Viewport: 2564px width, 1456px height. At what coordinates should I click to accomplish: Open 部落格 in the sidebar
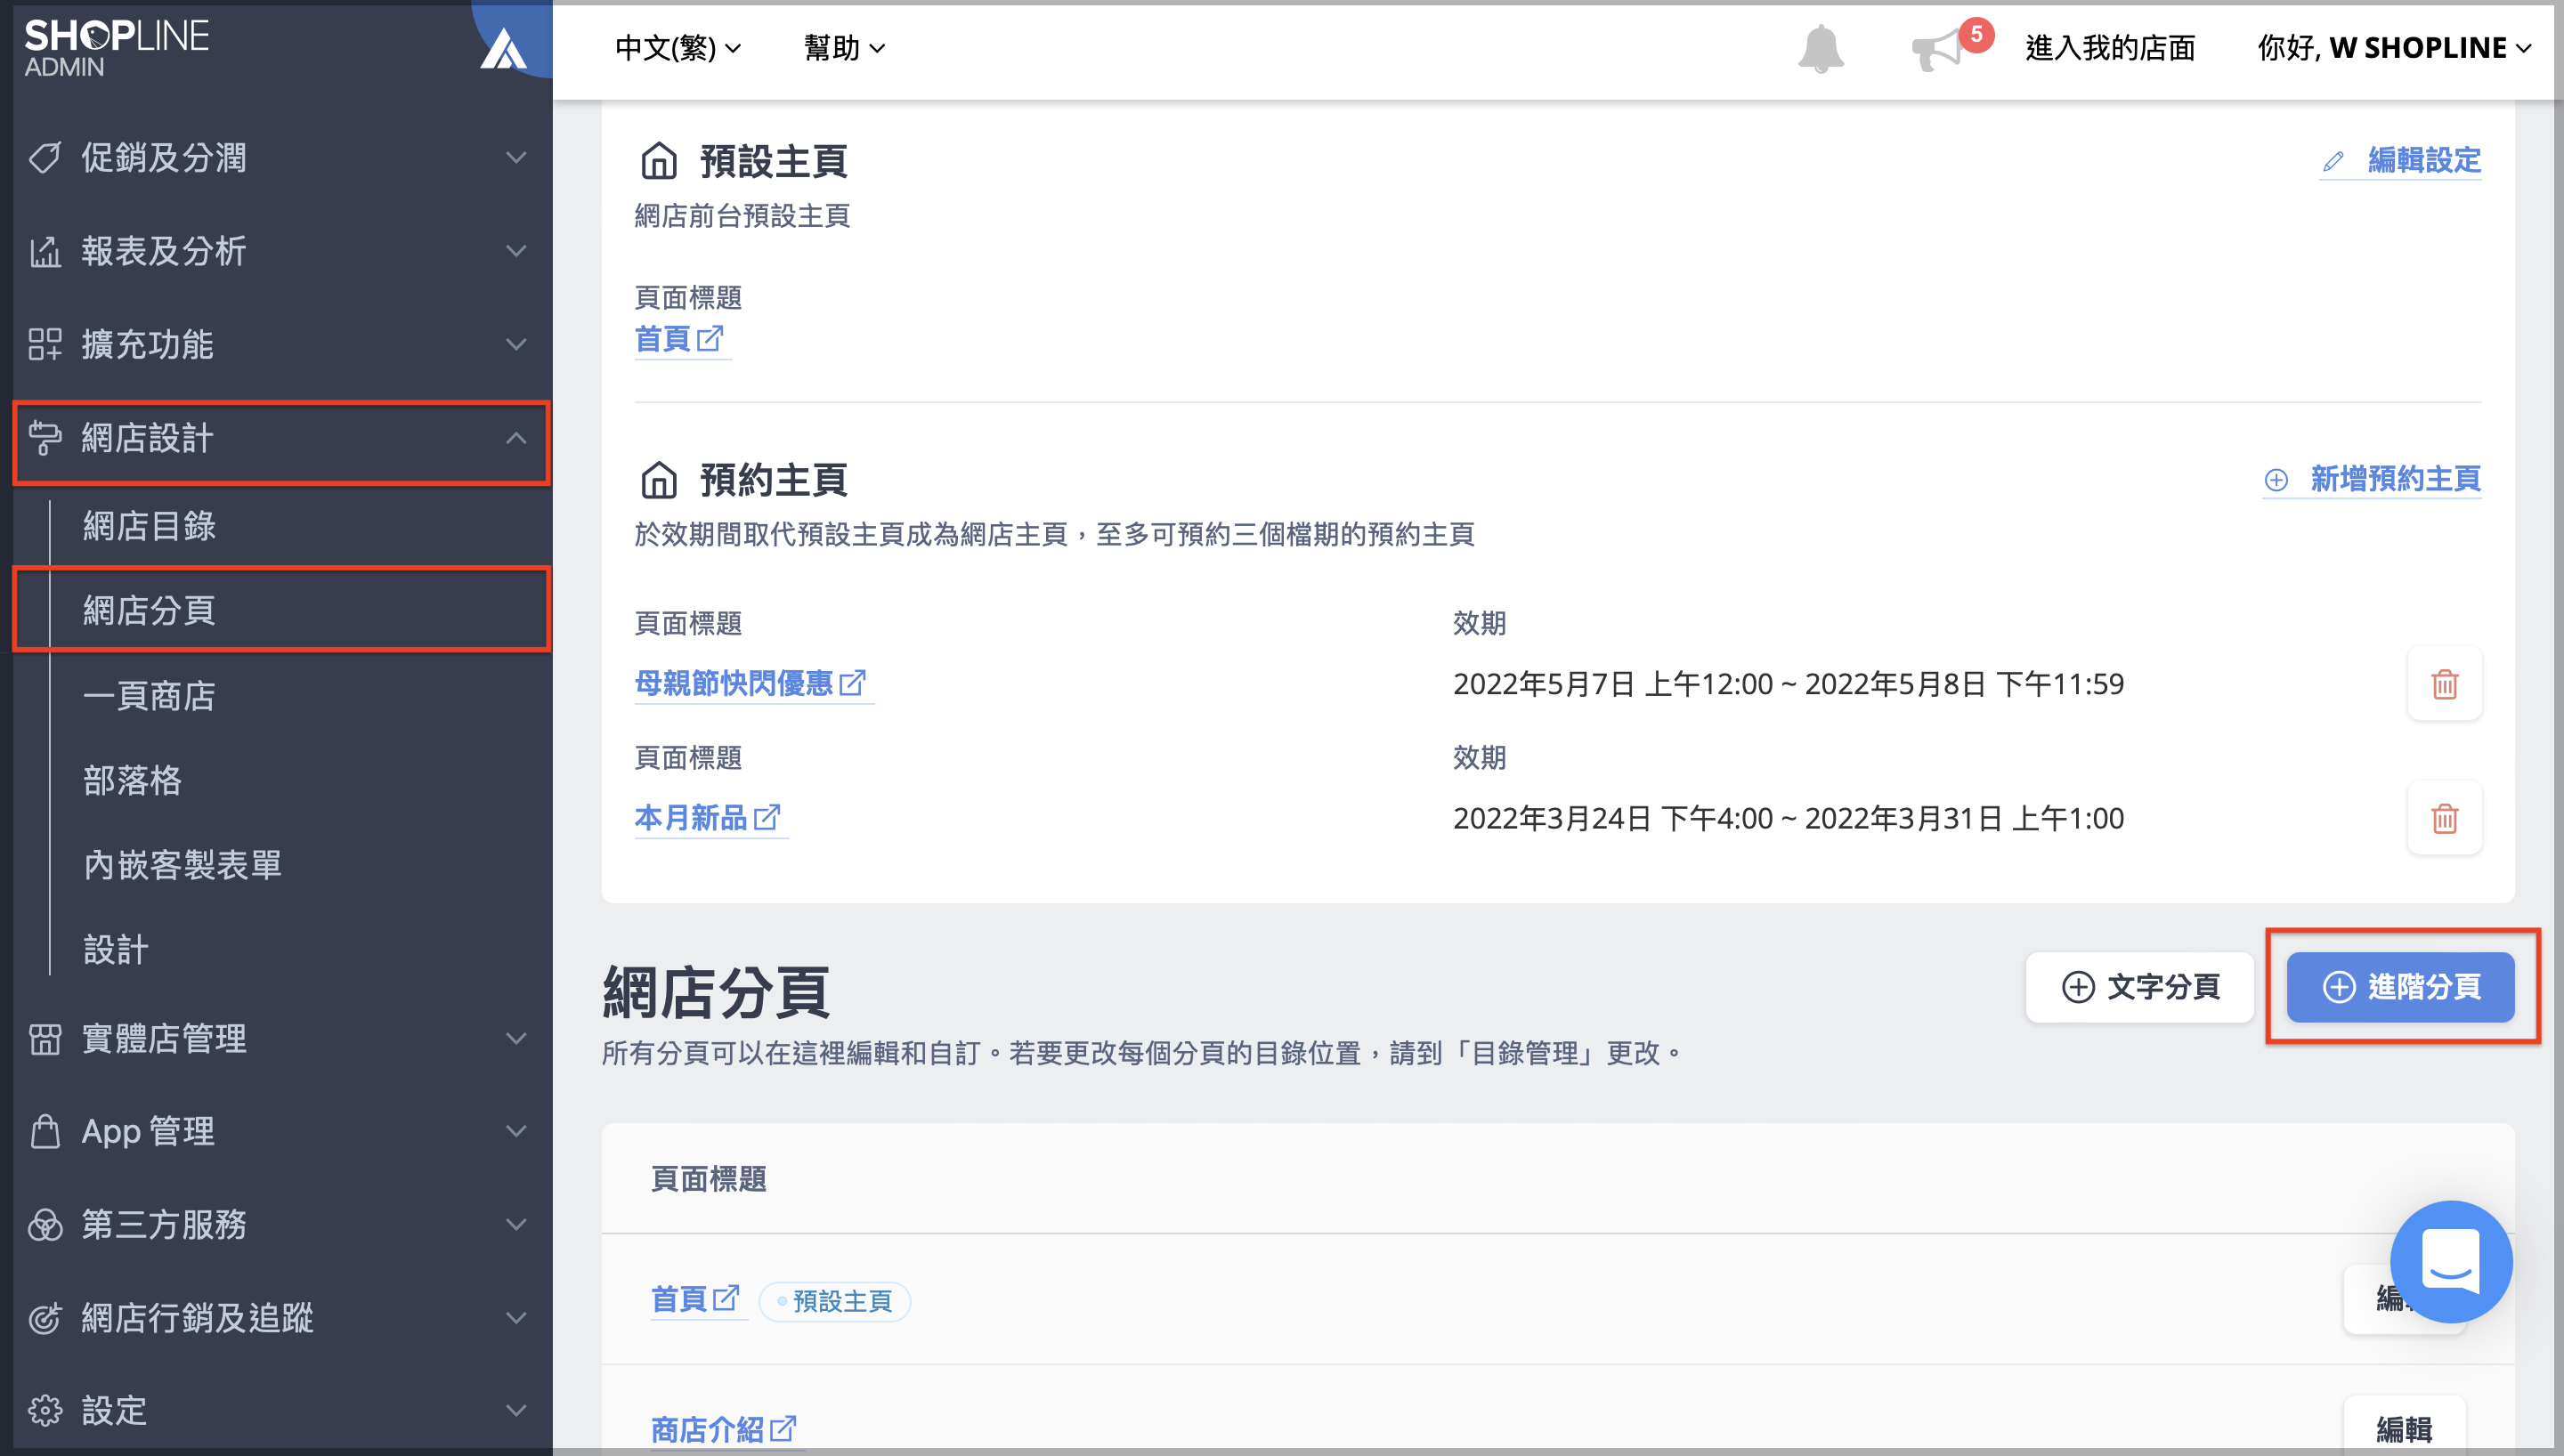[x=133, y=780]
